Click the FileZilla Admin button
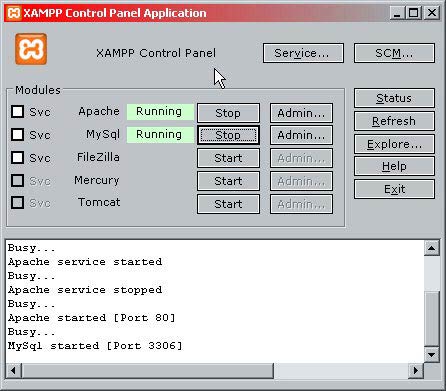This screenshot has height=391, width=446. point(301,158)
